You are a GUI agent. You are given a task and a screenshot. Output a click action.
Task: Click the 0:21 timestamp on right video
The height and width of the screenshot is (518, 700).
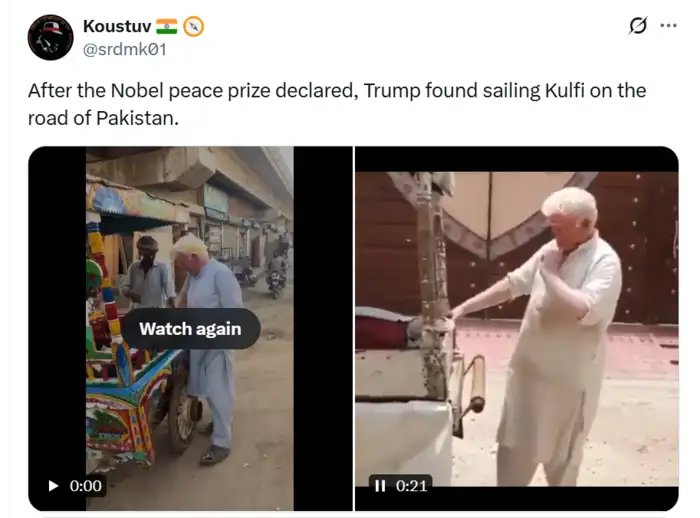[x=412, y=486]
